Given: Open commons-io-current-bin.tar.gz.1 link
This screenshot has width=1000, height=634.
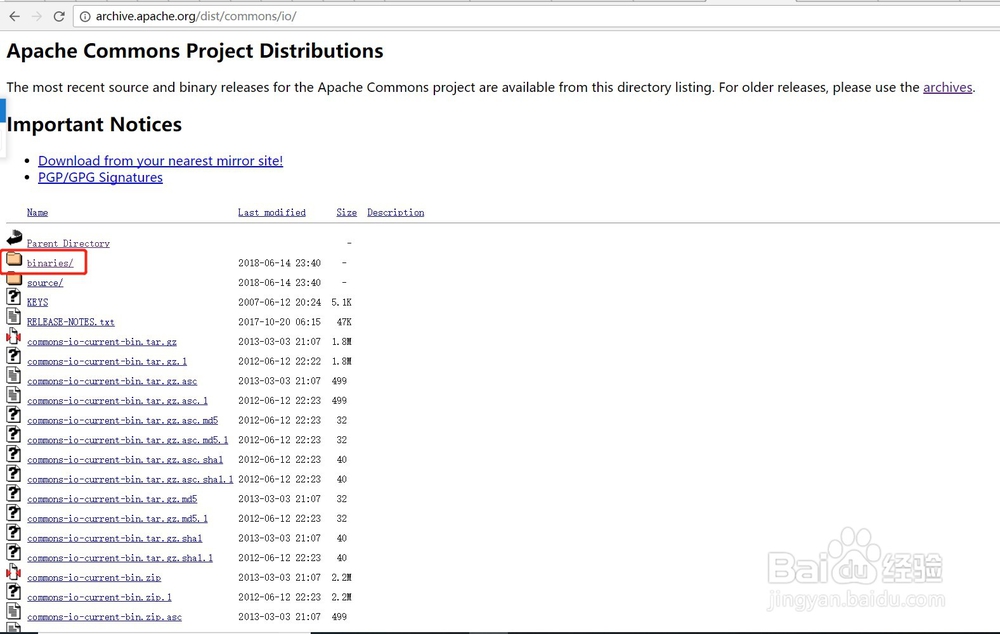Looking at the screenshot, I should click(107, 362).
